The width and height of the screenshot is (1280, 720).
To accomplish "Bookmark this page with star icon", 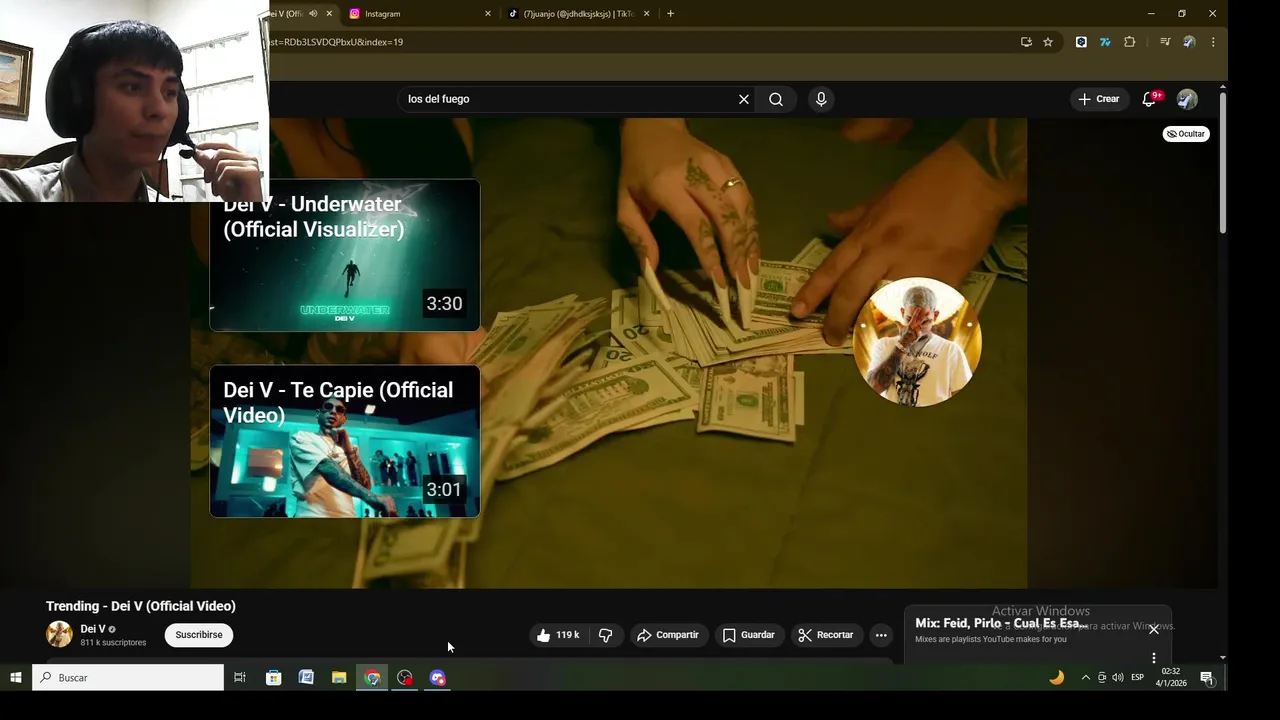I will 1048,42.
